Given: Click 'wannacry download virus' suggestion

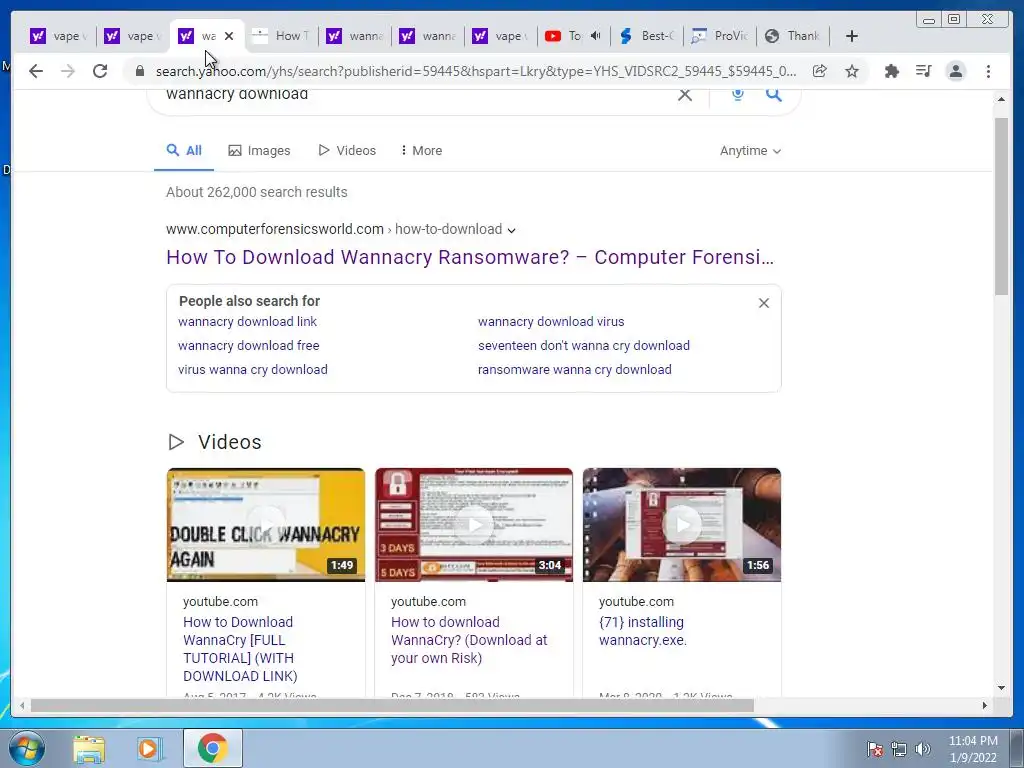Looking at the screenshot, I should (551, 321).
